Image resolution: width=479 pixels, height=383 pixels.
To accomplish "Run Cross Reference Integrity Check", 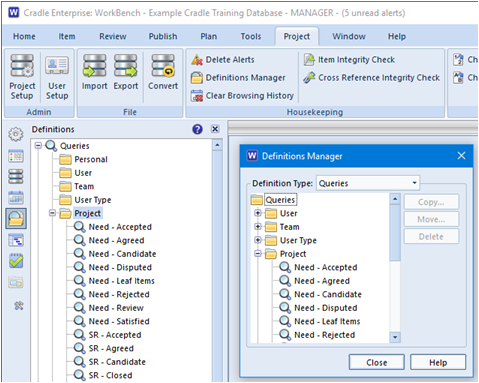I will (372, 78).
